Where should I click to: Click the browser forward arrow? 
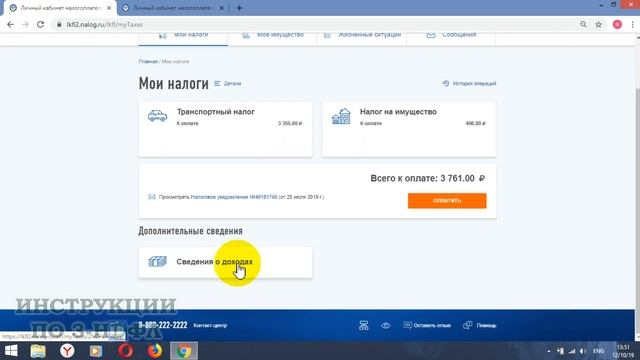coord(25,24)
